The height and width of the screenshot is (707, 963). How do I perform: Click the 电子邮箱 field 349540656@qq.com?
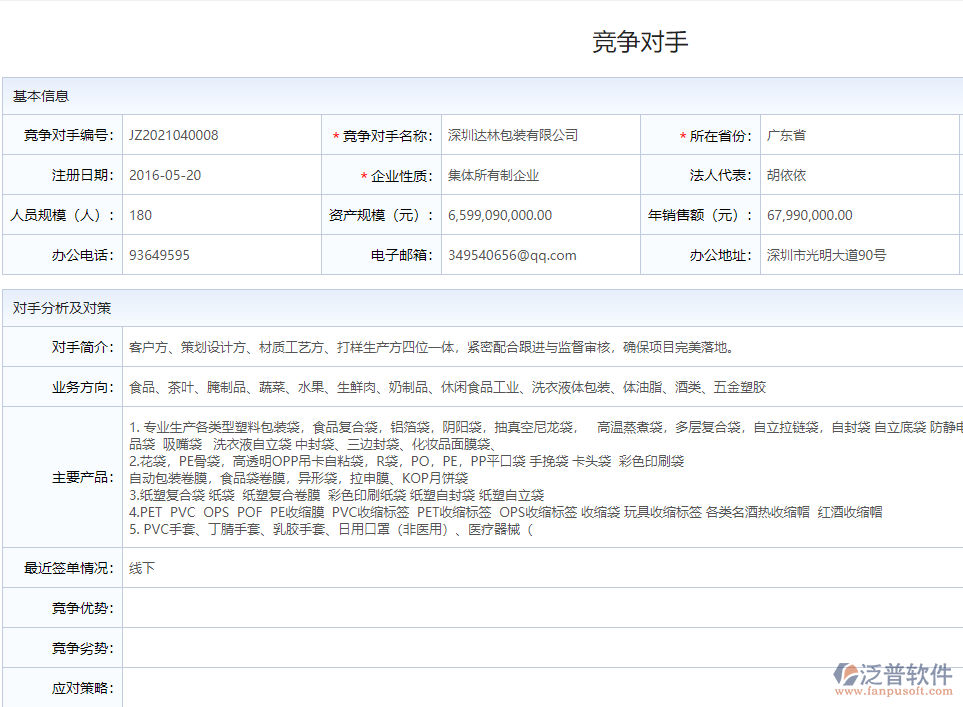(540, 255)
